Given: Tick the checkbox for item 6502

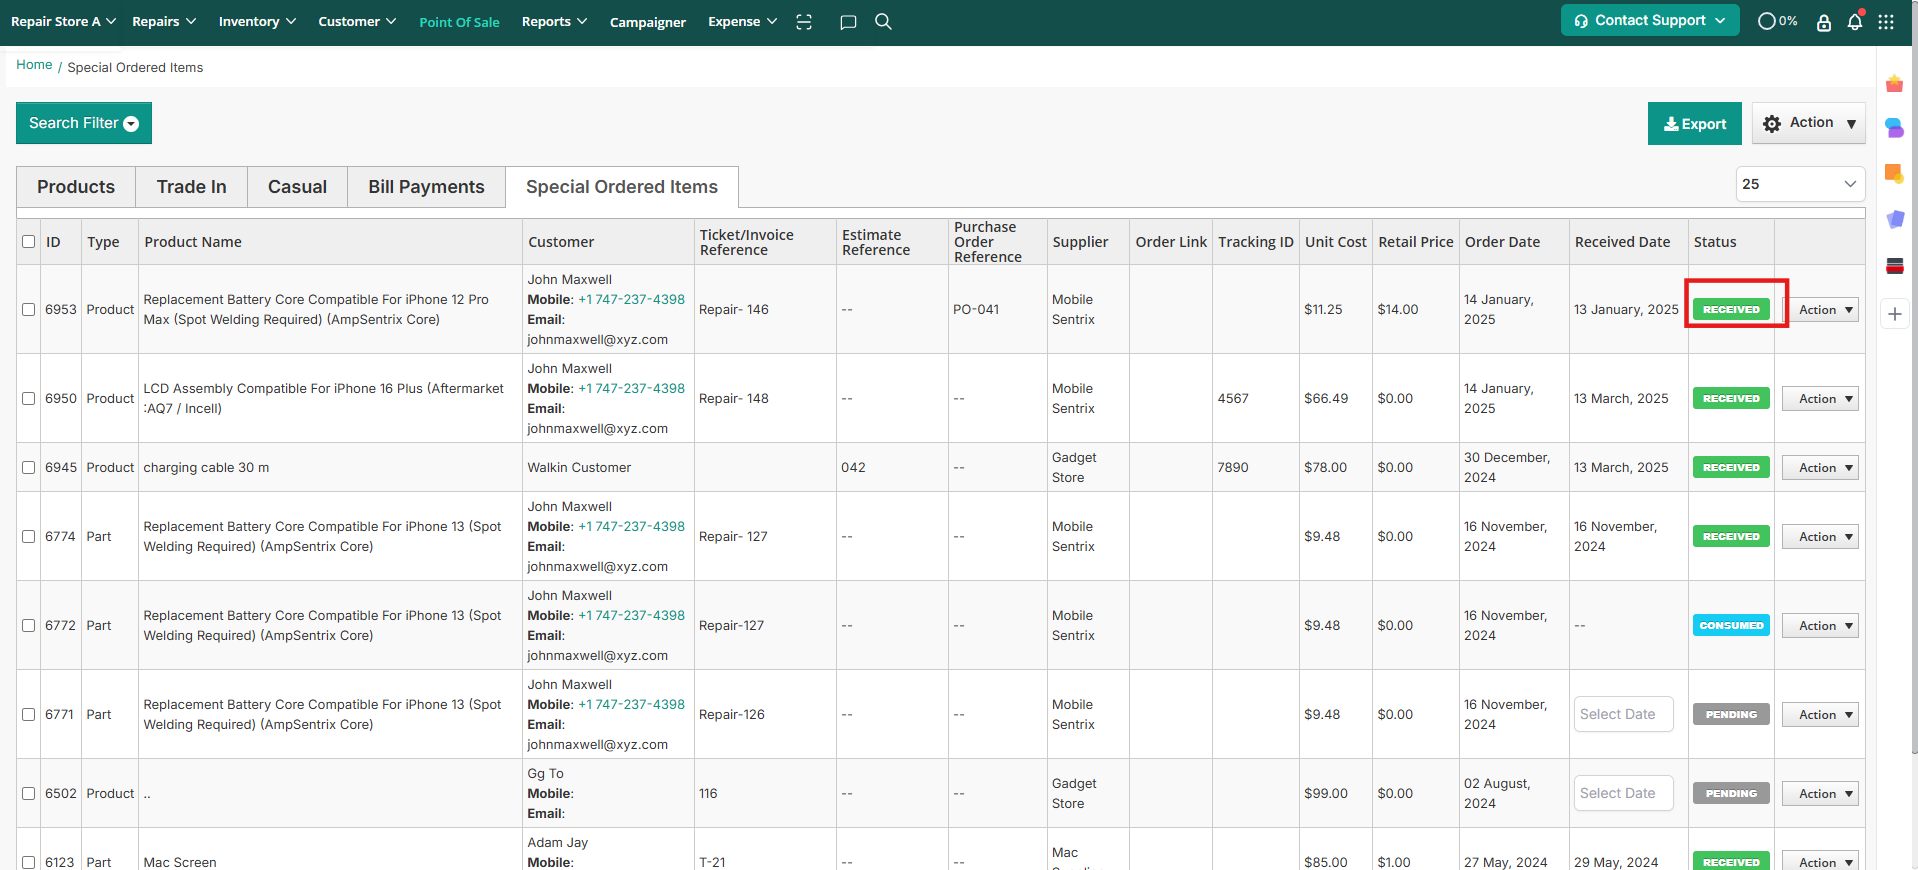Looking at the screenshot, I should [29, 794].
